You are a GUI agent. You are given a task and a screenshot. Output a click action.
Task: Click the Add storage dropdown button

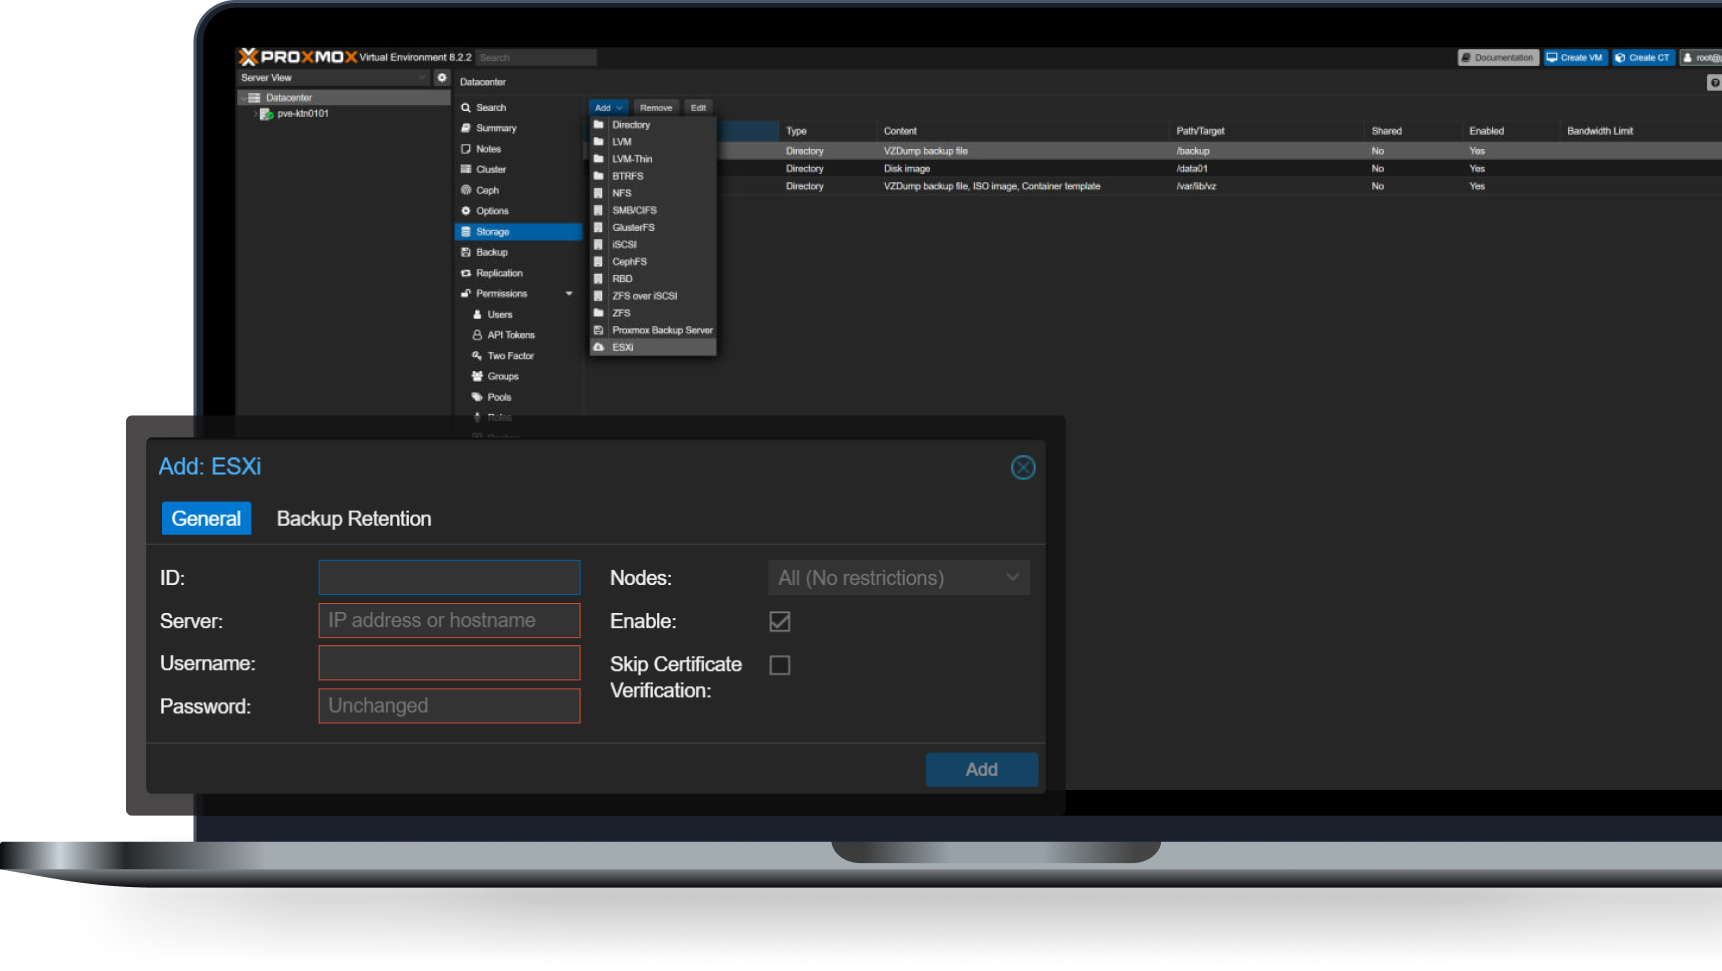tap(608, 107)
